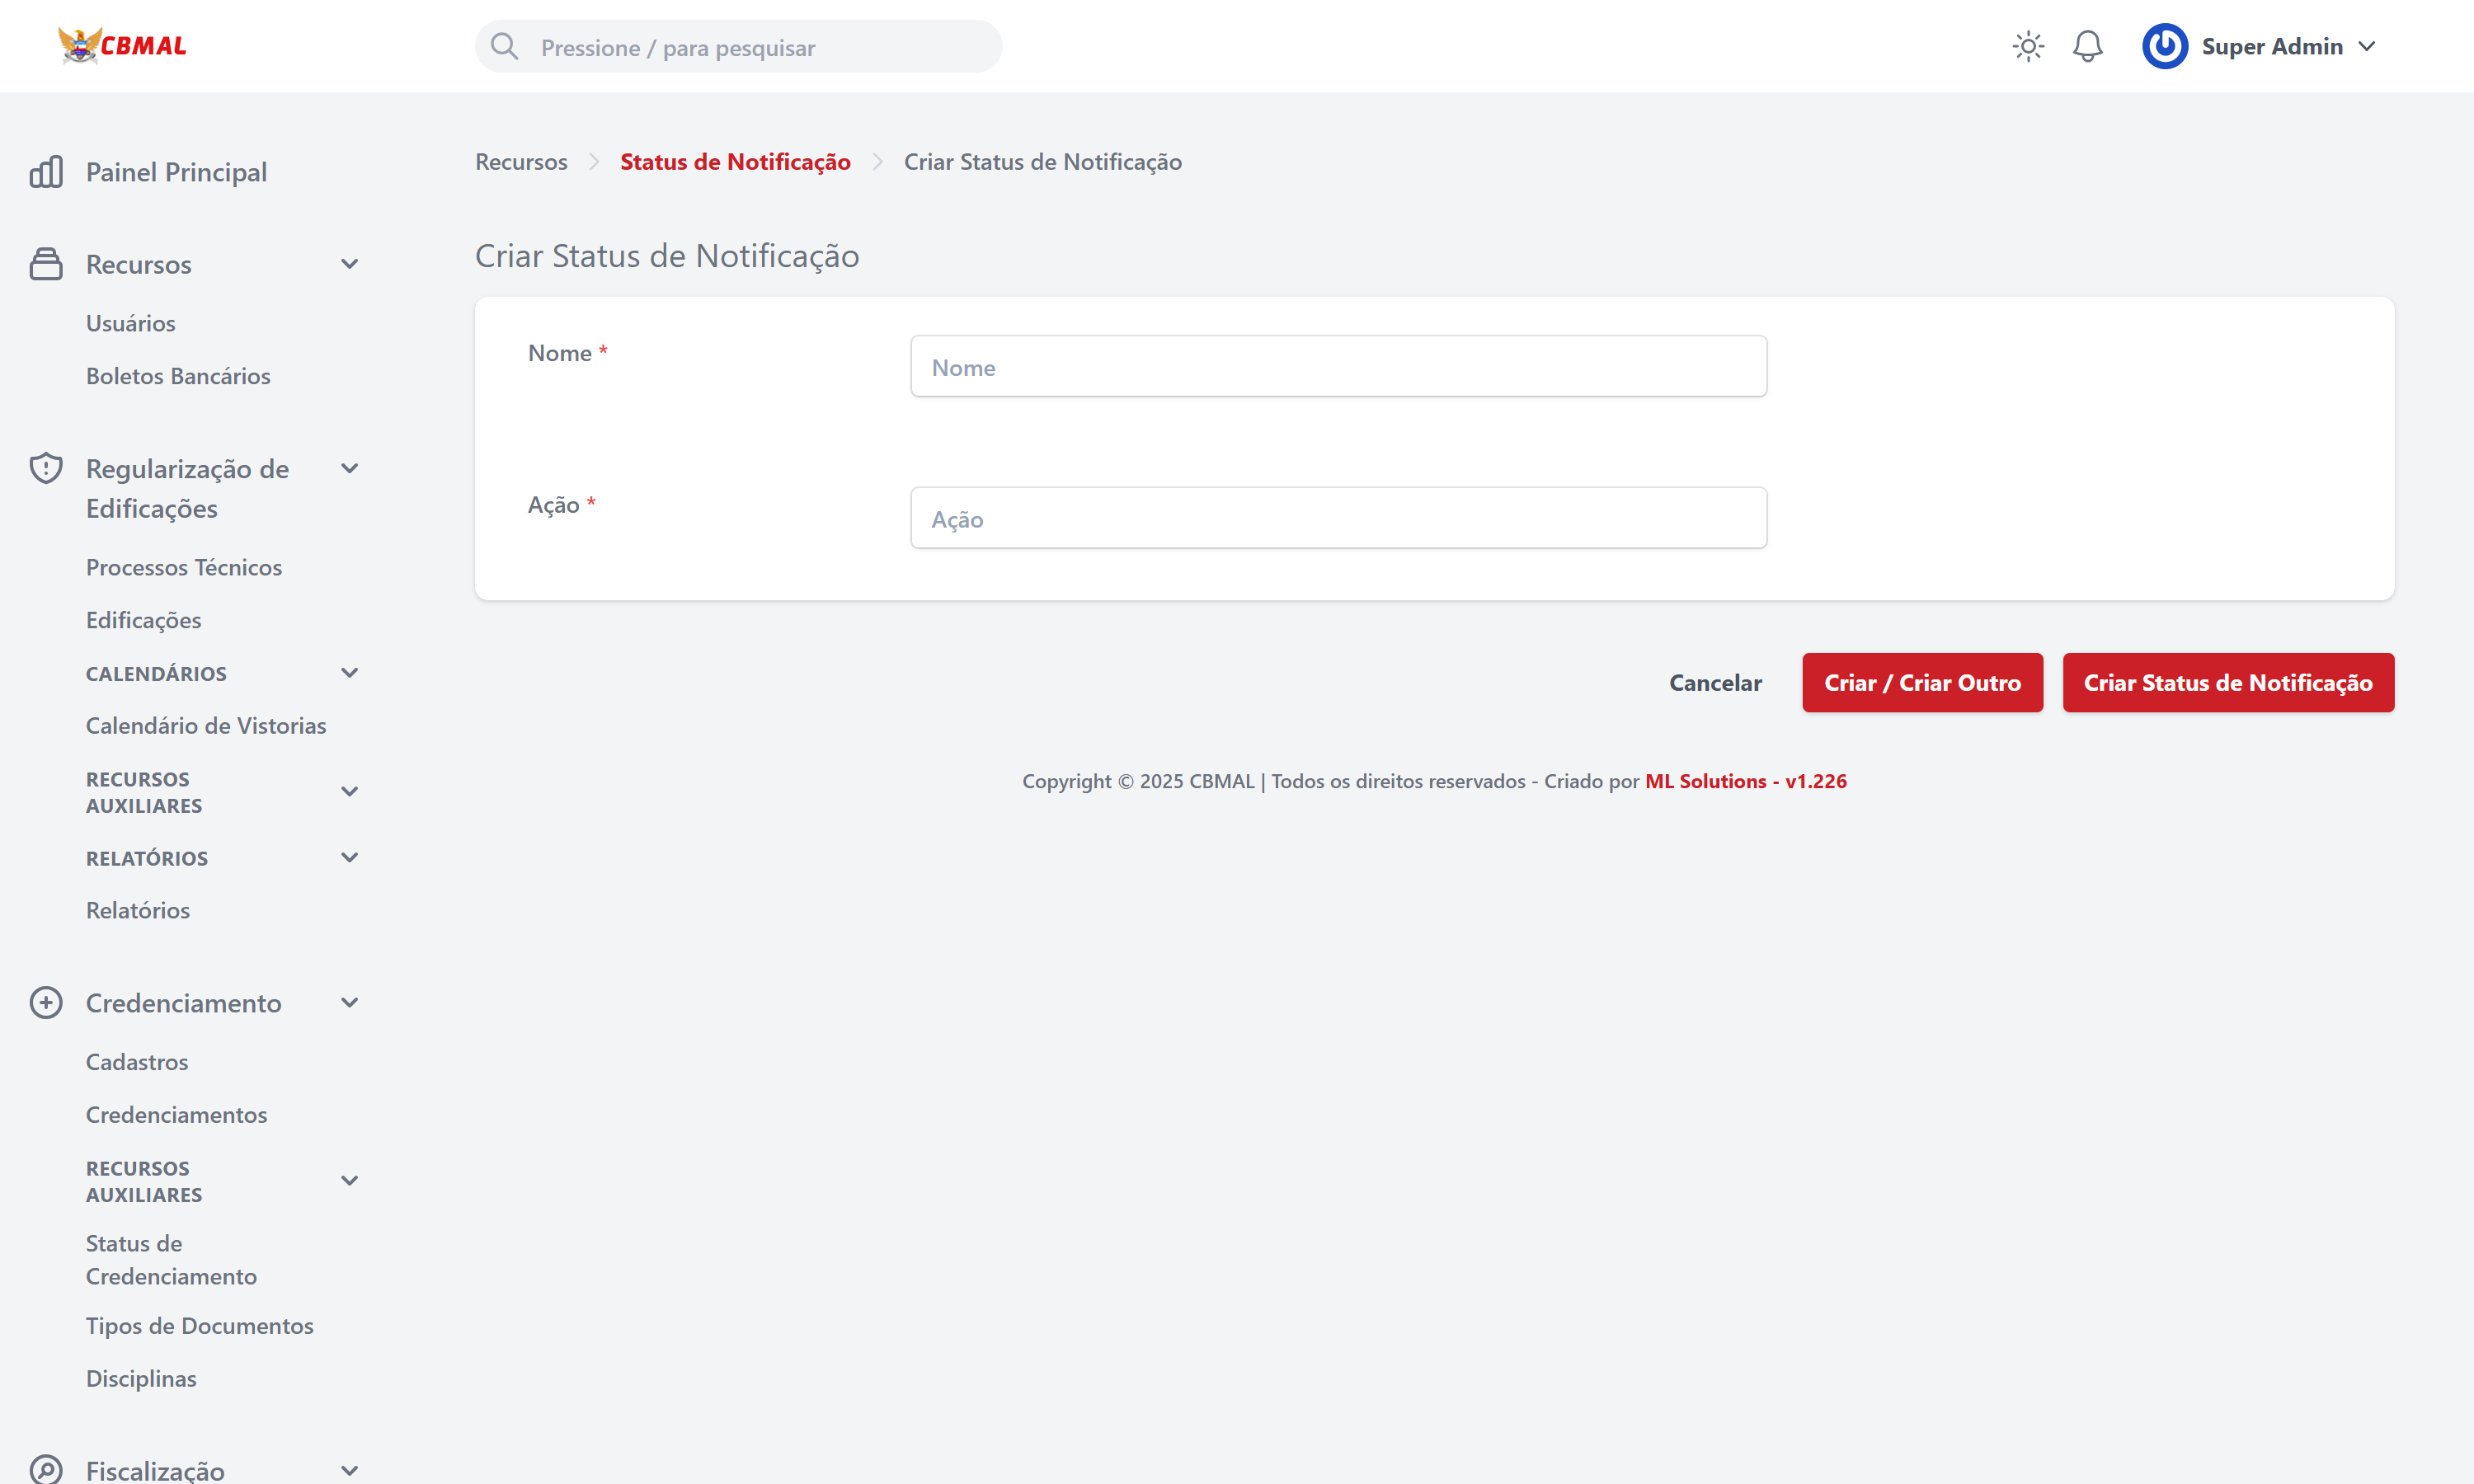Click the Super Admin avatar icon
The image size is (2474, 1484).
pyautogui.click(x=2164, y=46)
